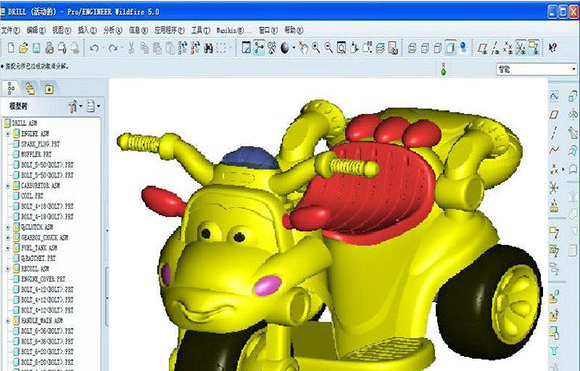Toggle datum plane display
Image resolution: width=580 pixels, height=371 pixels.
(482, 48)
